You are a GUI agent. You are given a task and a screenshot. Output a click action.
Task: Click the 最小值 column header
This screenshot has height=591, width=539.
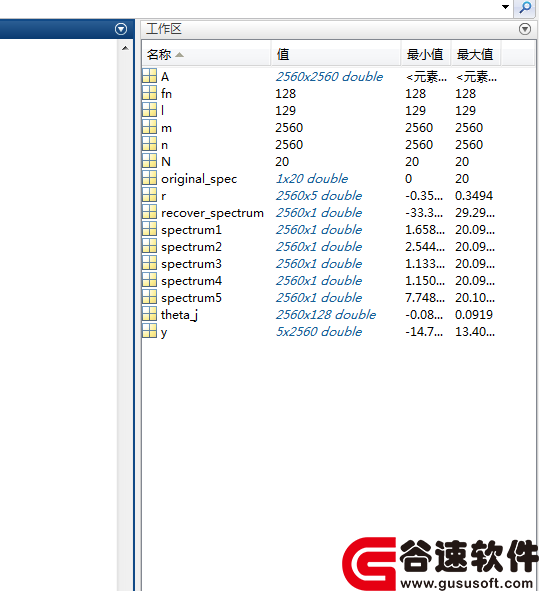point(426,55)
